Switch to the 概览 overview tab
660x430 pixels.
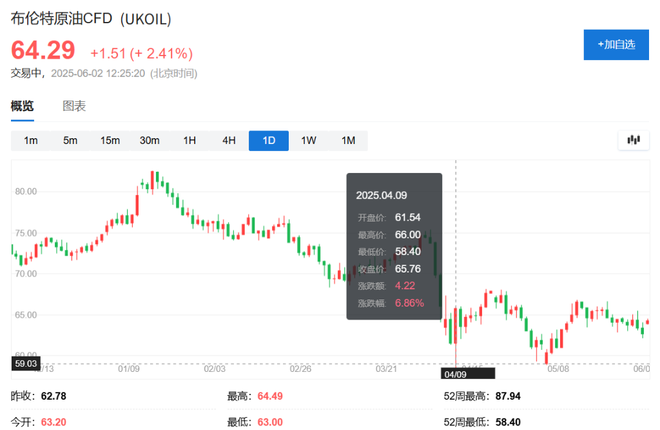point(22,106)
